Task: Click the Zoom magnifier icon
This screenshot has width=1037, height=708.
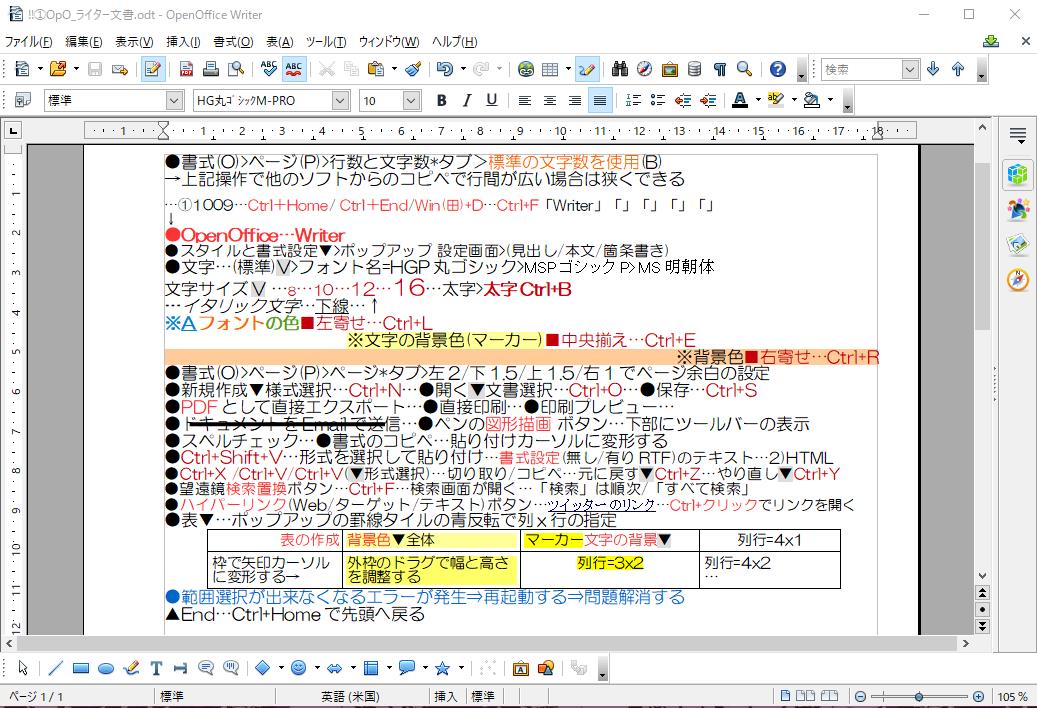Action: [x=745, y=69]
